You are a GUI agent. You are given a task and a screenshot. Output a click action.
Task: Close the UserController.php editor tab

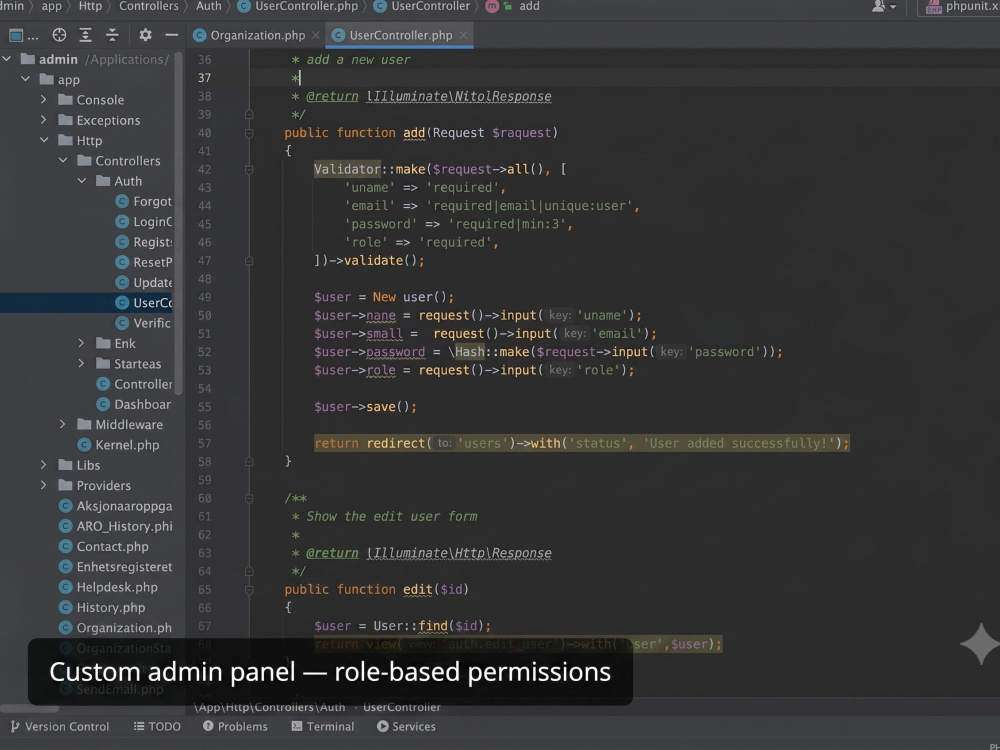[464, 36]
